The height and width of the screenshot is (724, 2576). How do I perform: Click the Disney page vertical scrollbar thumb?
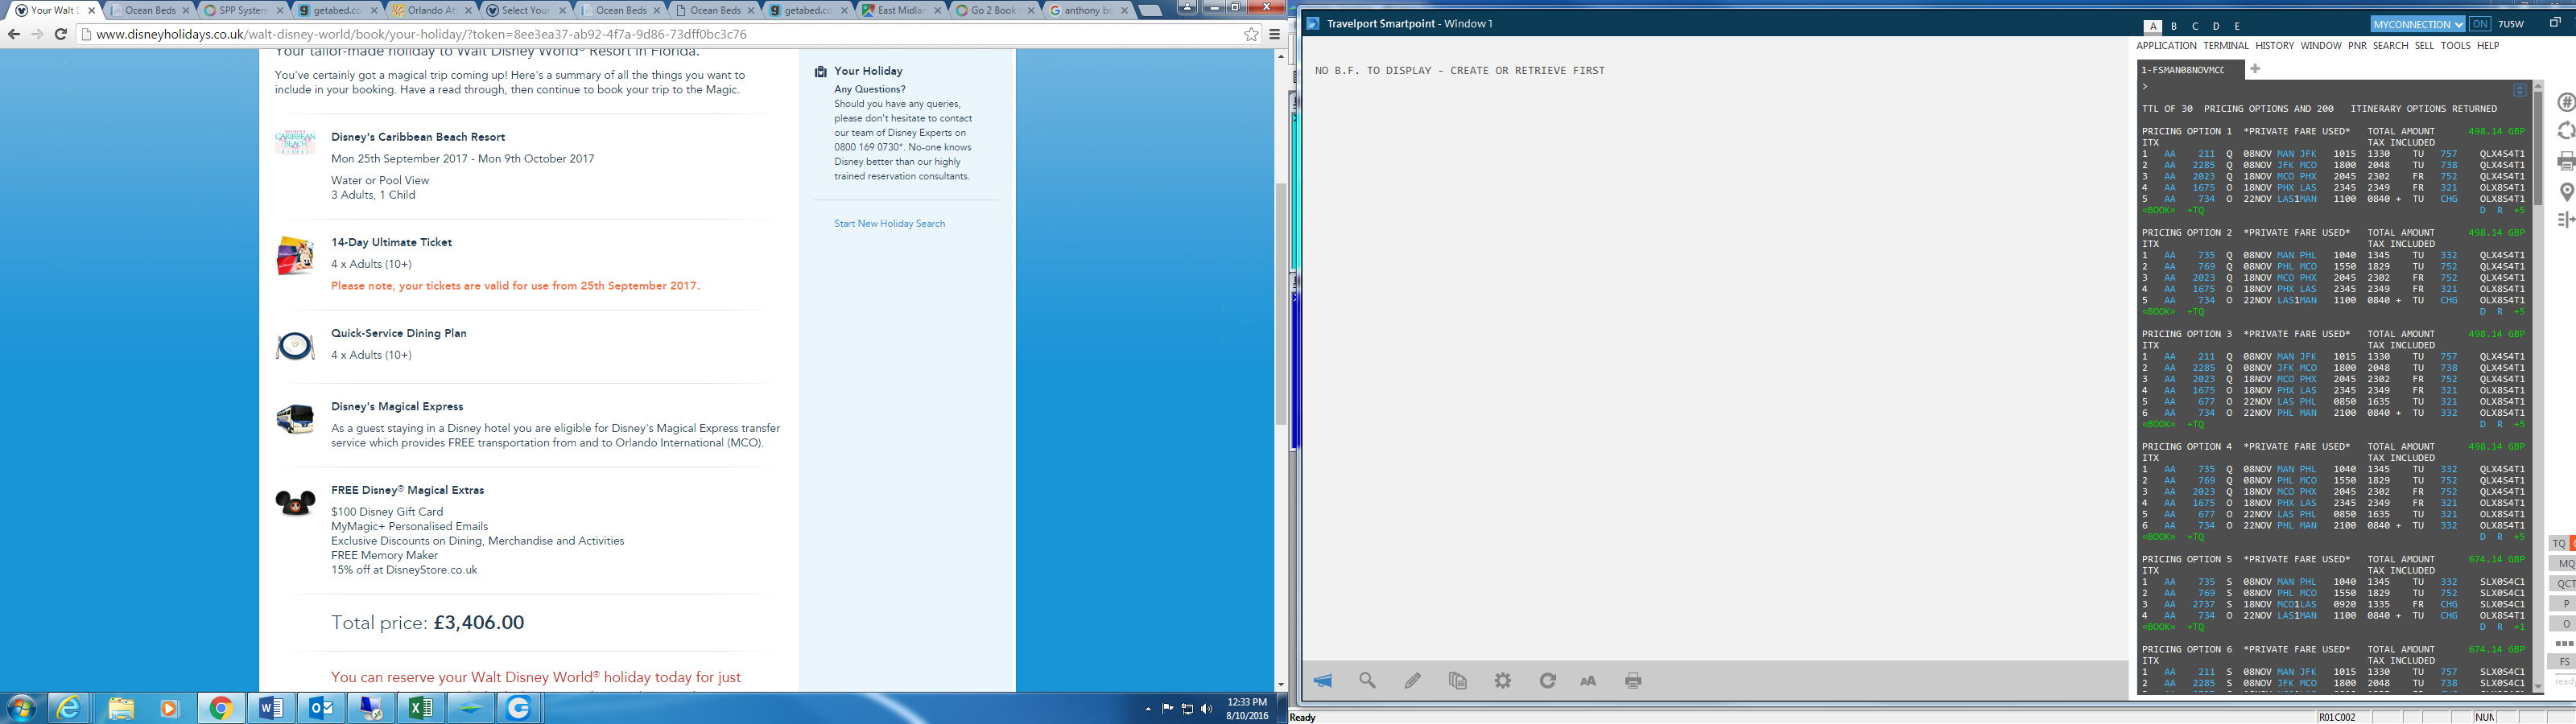(x=1281, y=304)
